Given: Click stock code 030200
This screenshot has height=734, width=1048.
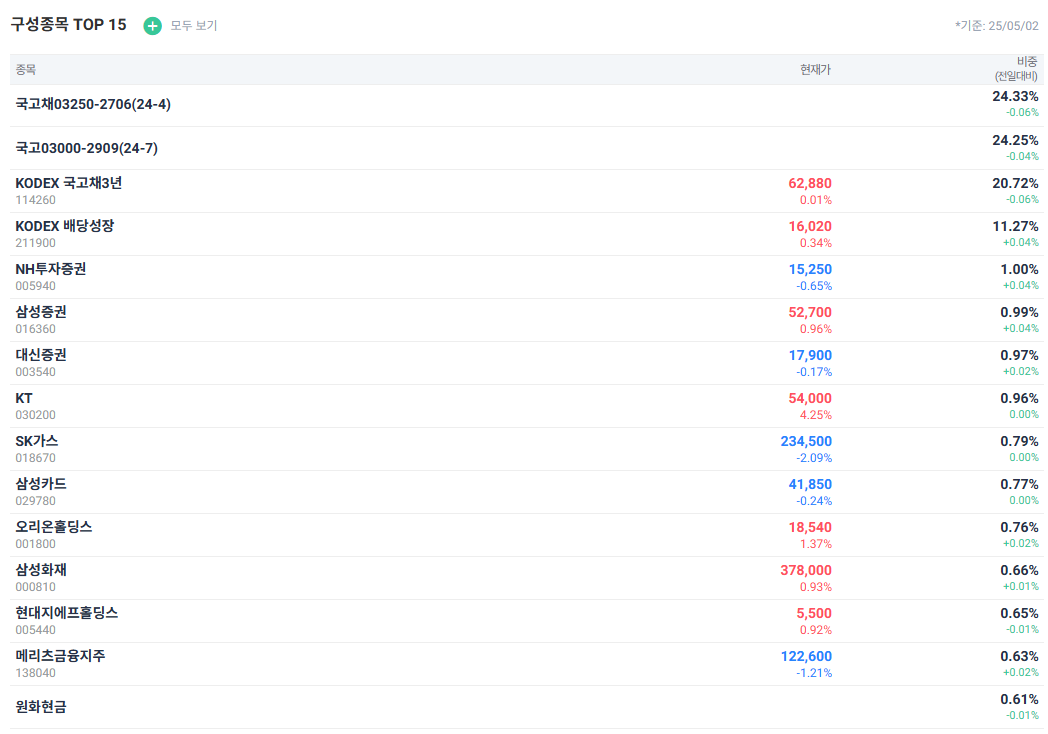Looking at the screenshot, I should (35, 415).
